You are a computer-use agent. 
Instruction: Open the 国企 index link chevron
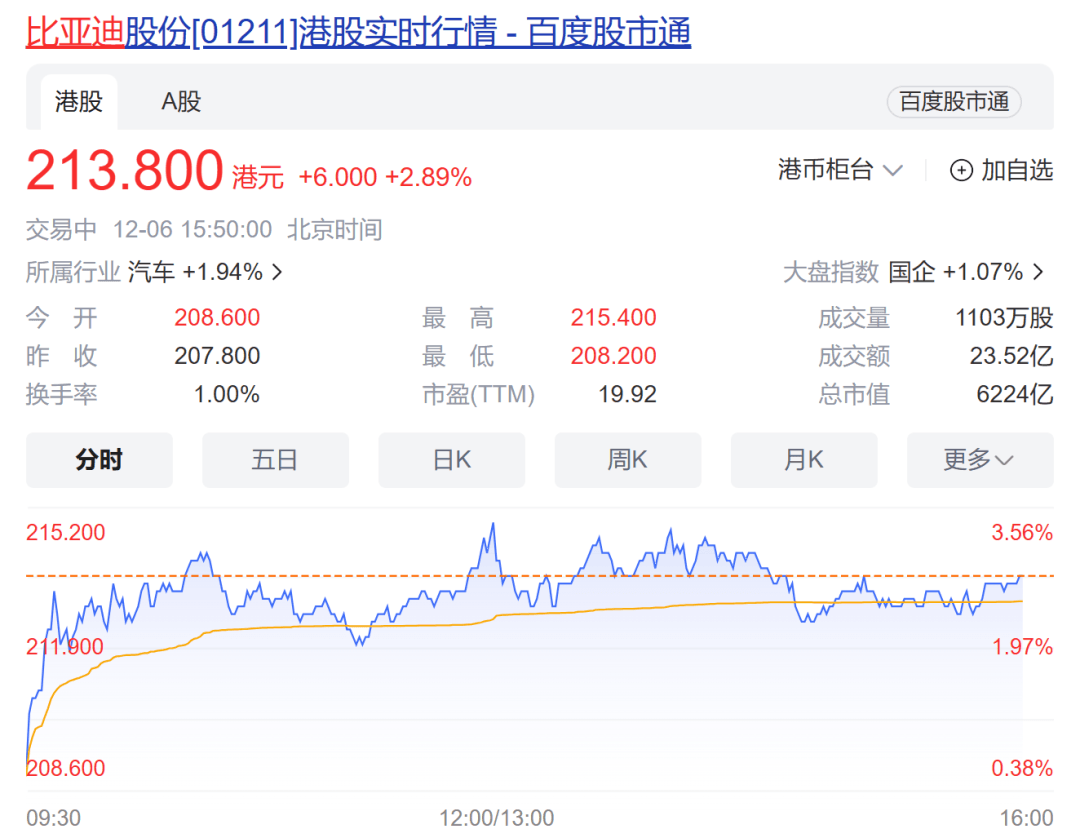tap(1038, 273)
